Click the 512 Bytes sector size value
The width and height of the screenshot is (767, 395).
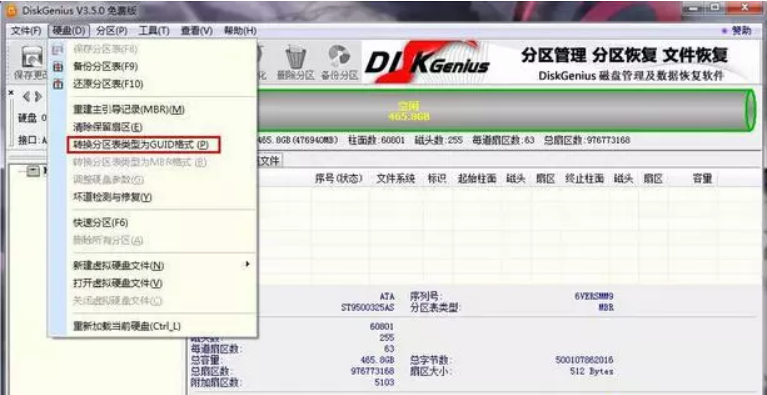pyautogui.click(x=591, y=372)
